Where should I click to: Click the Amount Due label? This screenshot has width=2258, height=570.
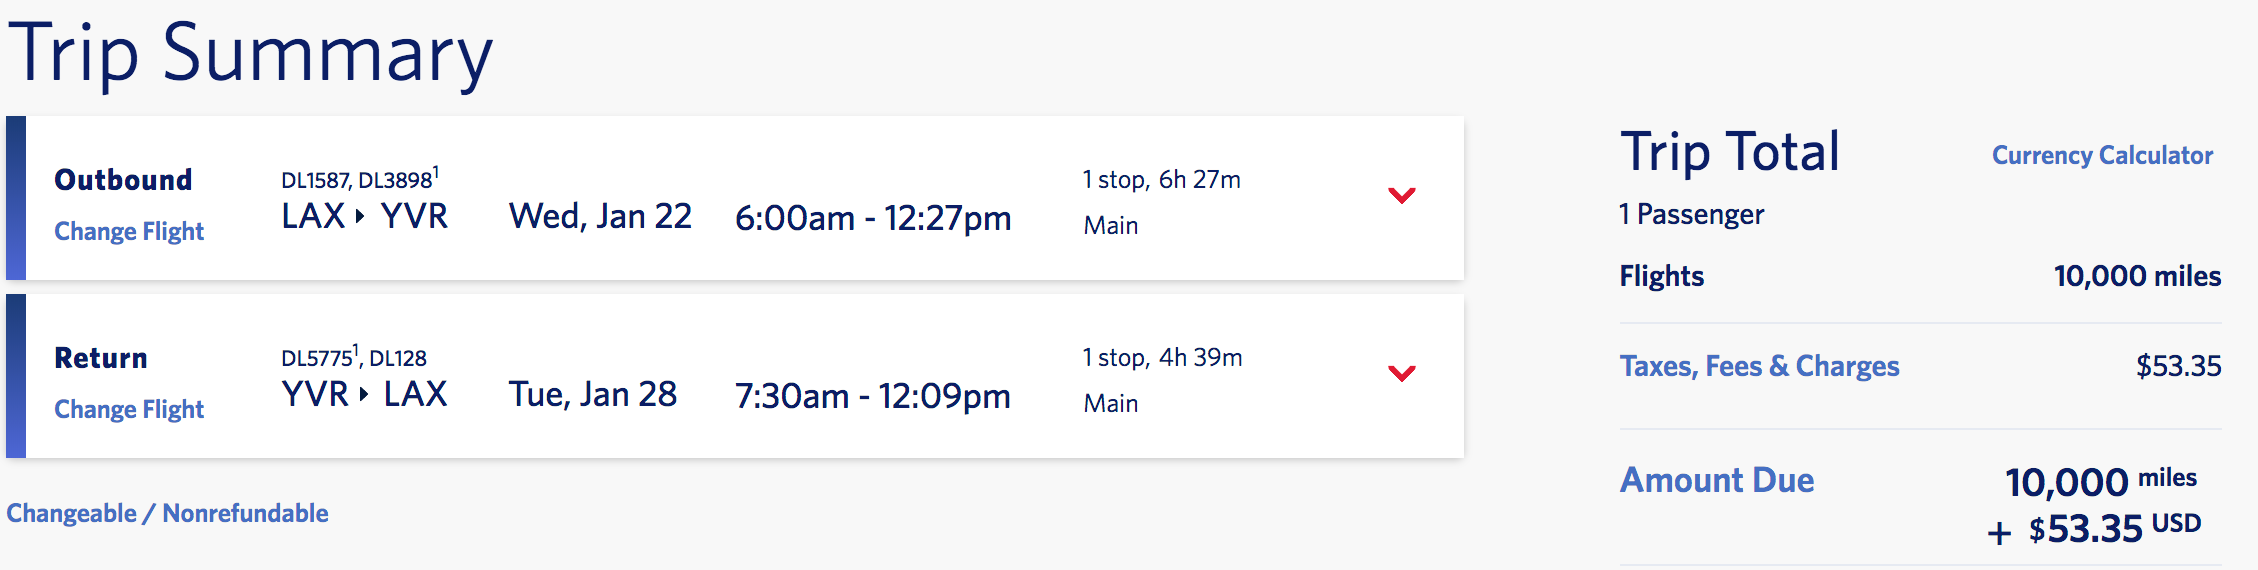click(x=1716, y=480)
